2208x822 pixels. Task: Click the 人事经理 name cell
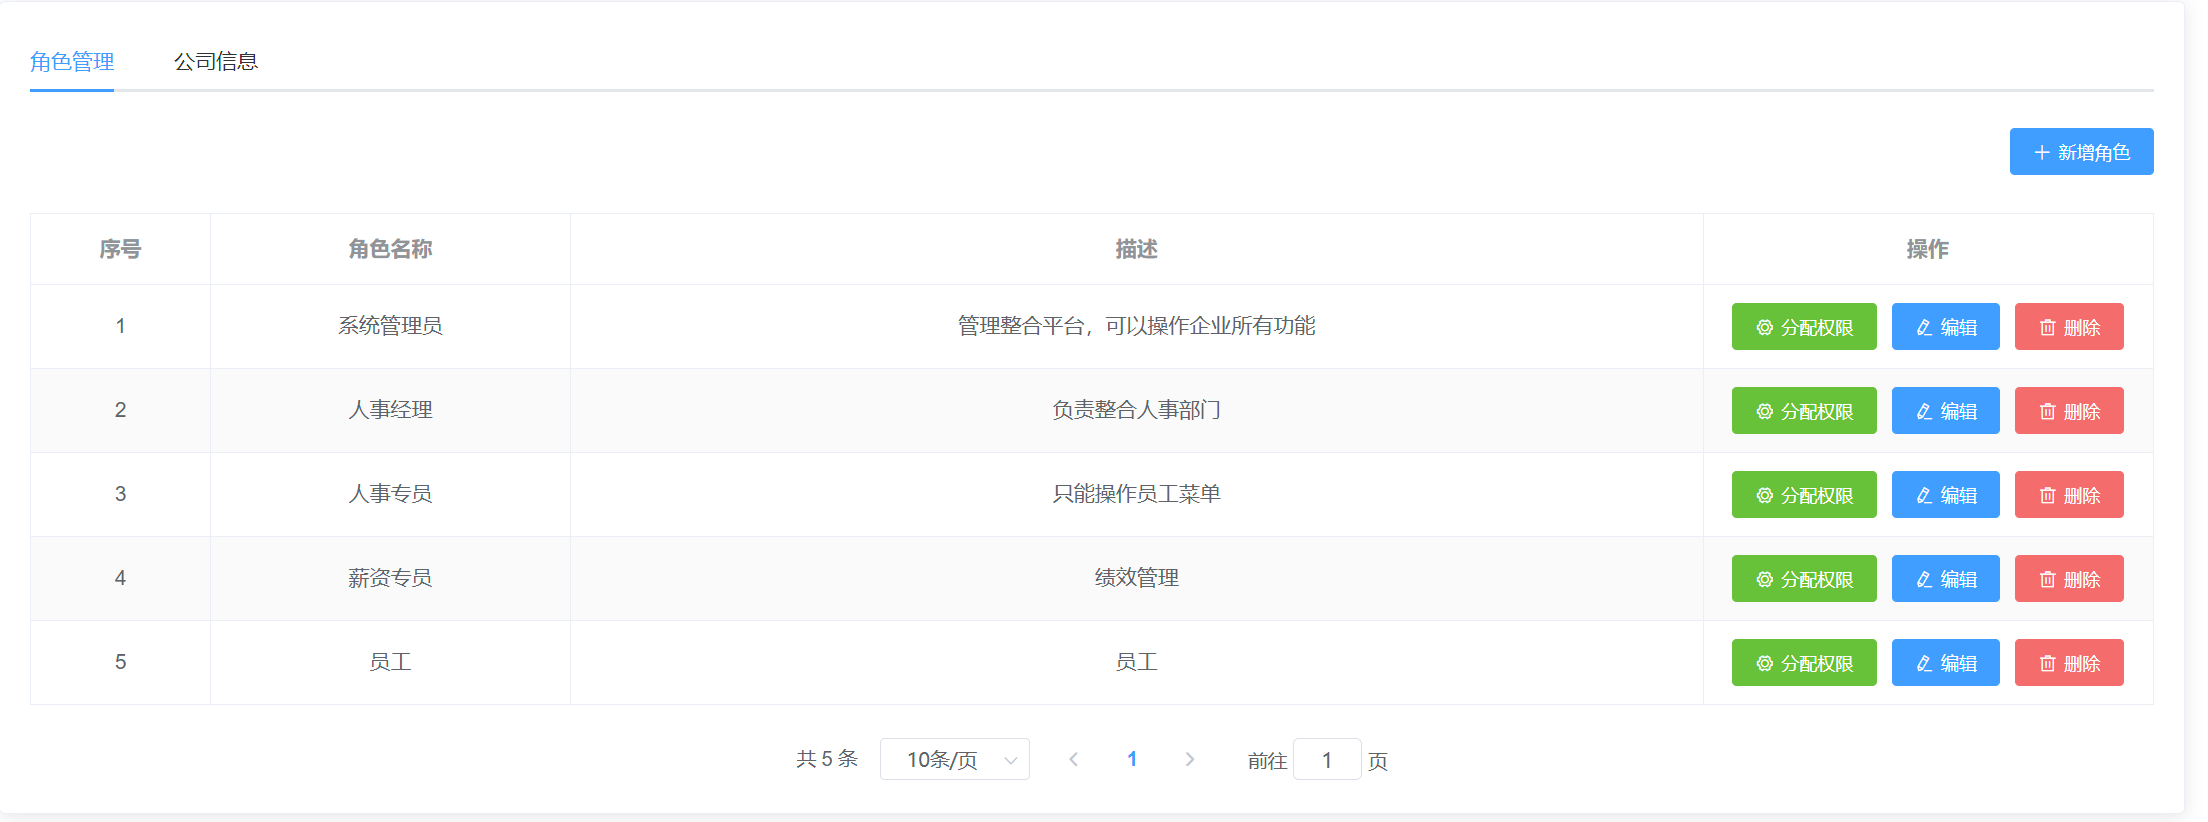[x=390, y=410]
